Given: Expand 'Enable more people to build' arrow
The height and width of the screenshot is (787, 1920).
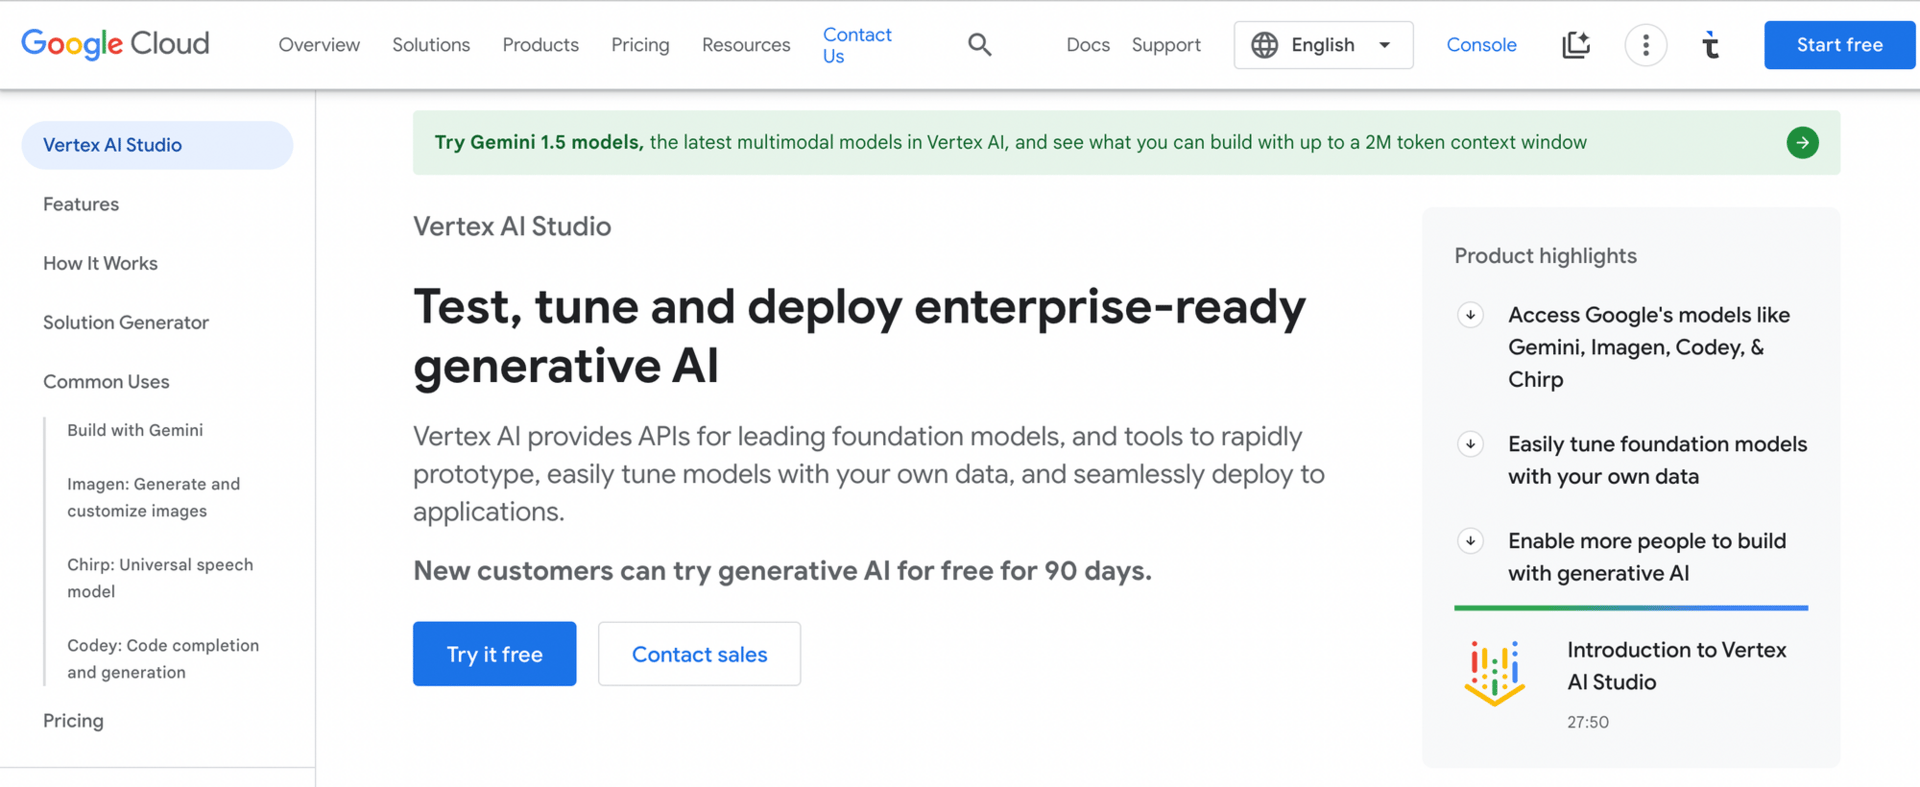Looking at the screenshot, I should point(1470,541).
